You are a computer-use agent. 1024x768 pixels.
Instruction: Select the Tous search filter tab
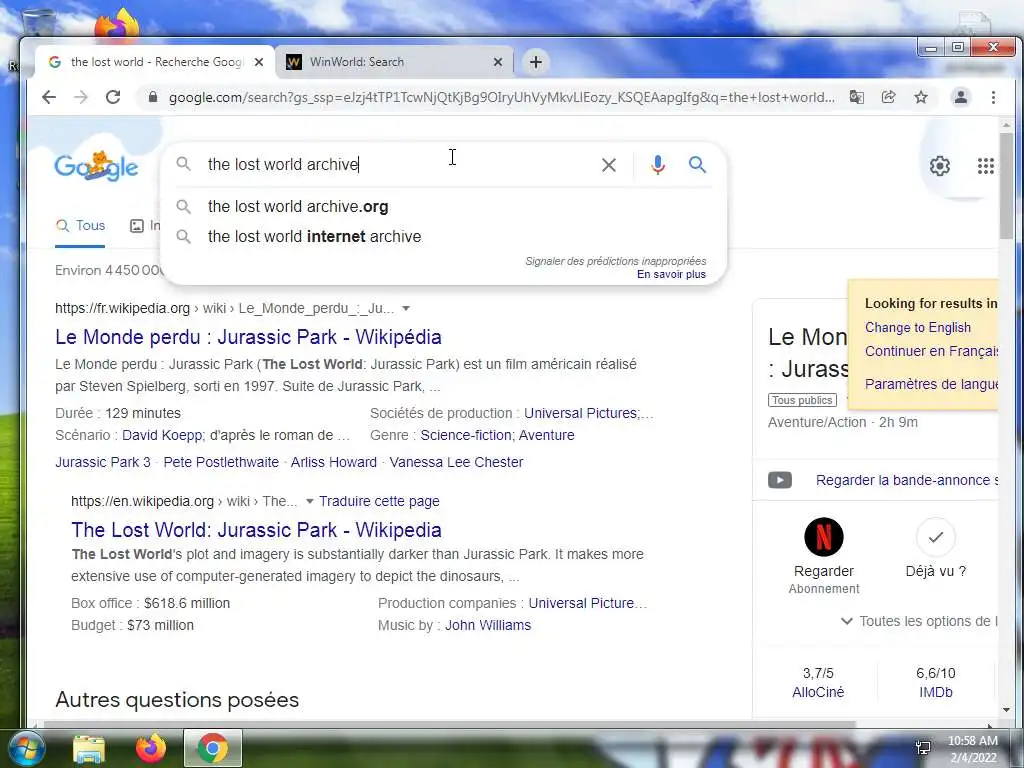(x=80, y=225)
